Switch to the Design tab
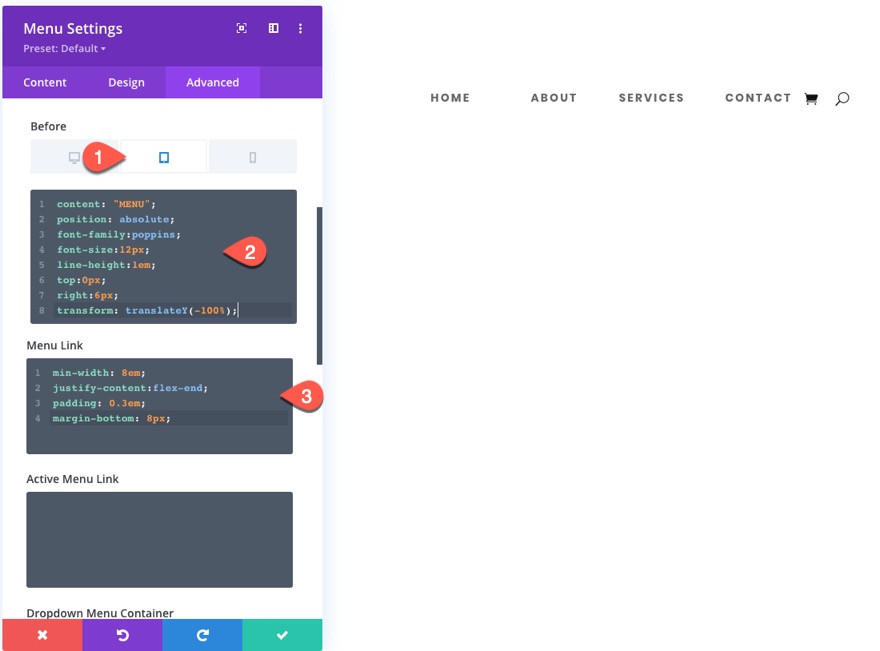 point(126,82)
